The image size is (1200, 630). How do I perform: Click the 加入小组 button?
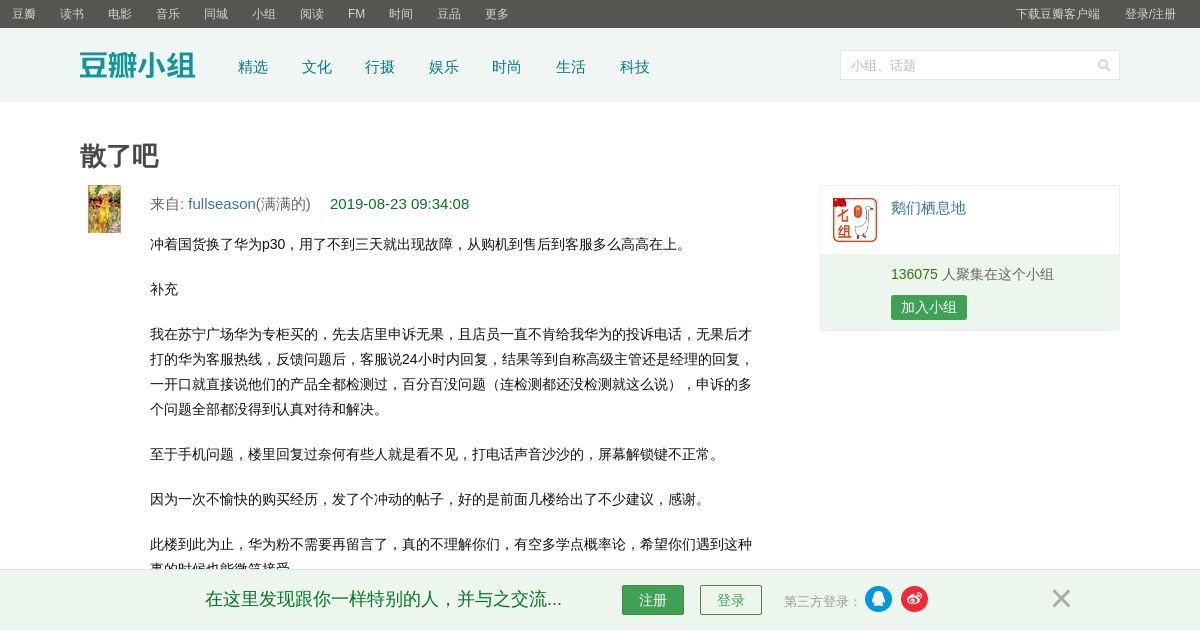coord(929,307)
